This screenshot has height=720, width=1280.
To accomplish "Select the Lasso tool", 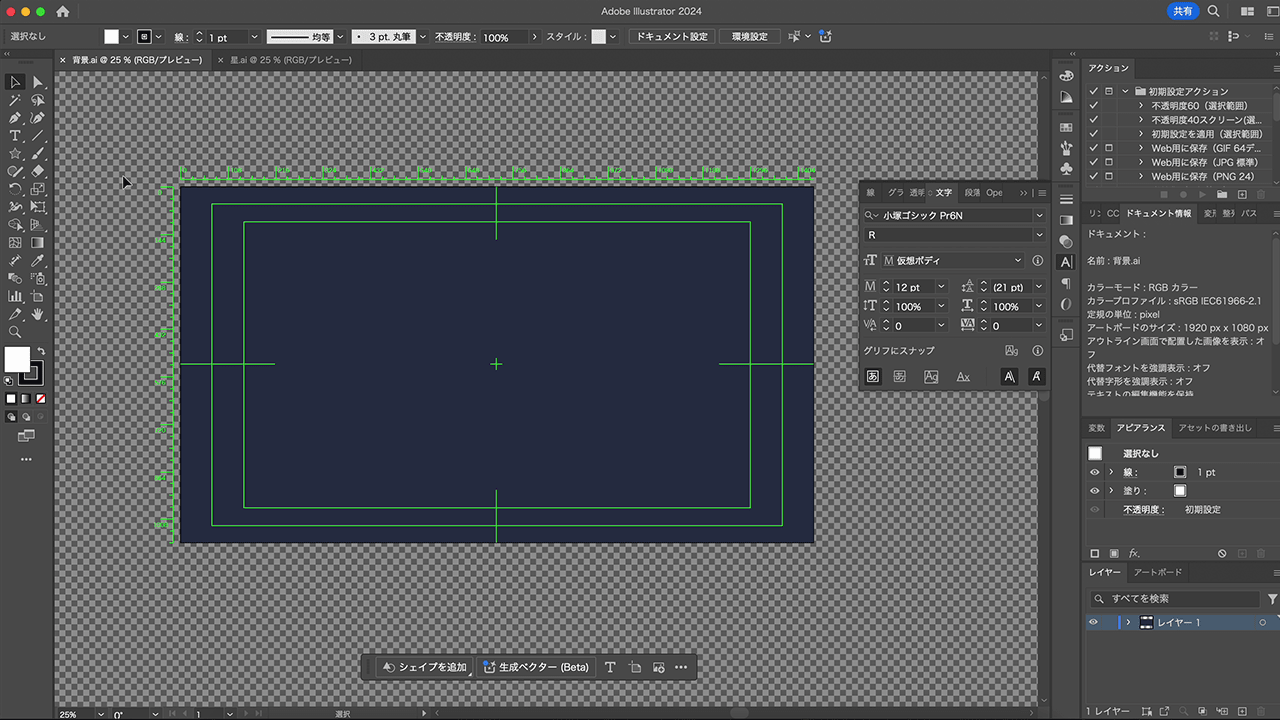I will pos(38,100).
